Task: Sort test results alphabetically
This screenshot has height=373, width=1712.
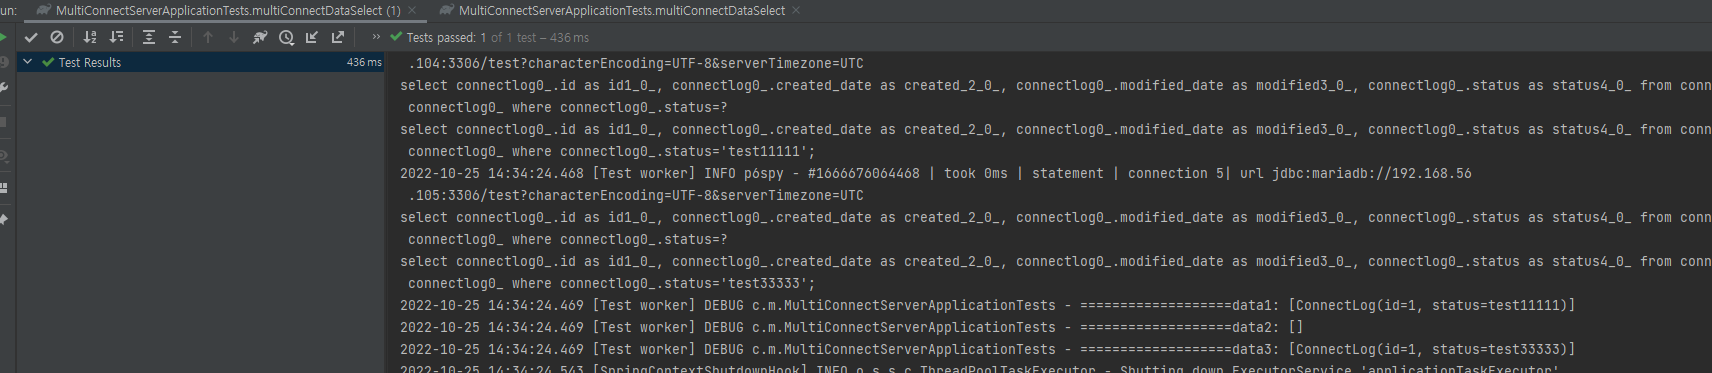Action: pos(90,37)
